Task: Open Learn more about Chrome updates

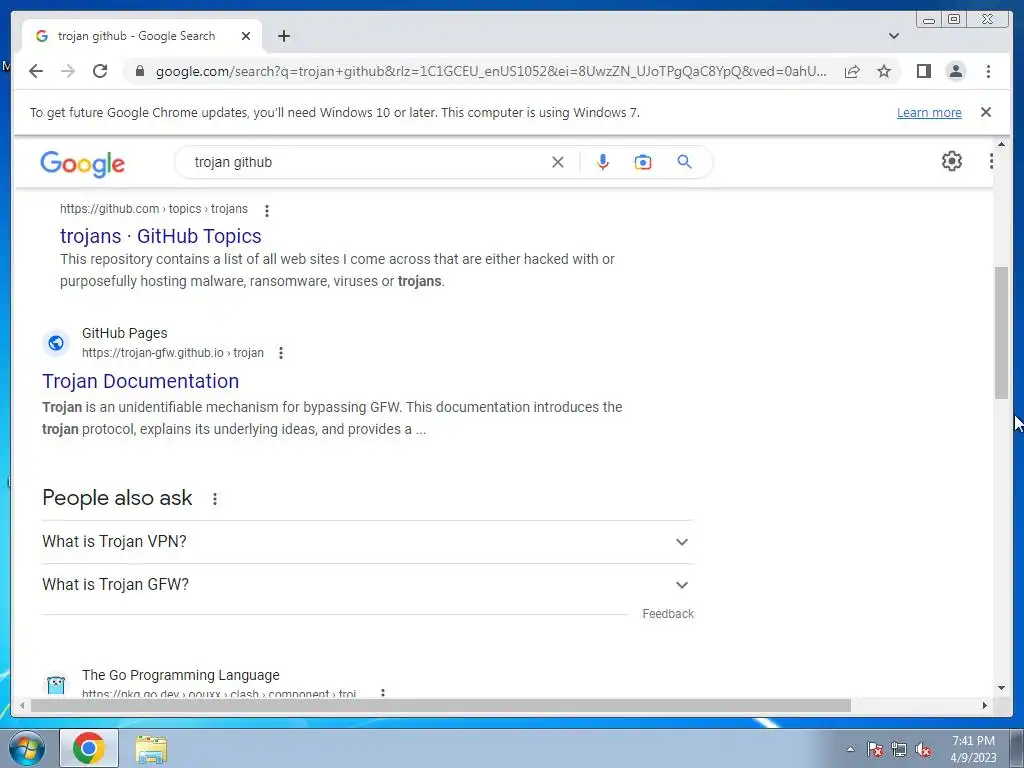Action: 929,112
